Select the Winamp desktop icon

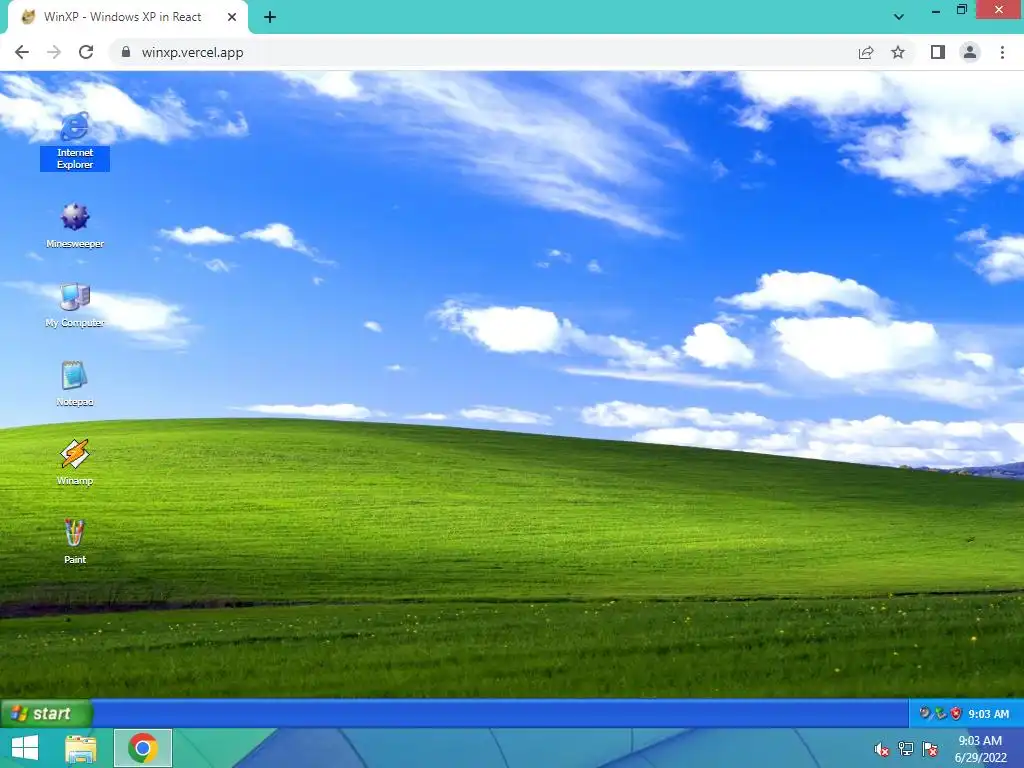pos(74,462)
